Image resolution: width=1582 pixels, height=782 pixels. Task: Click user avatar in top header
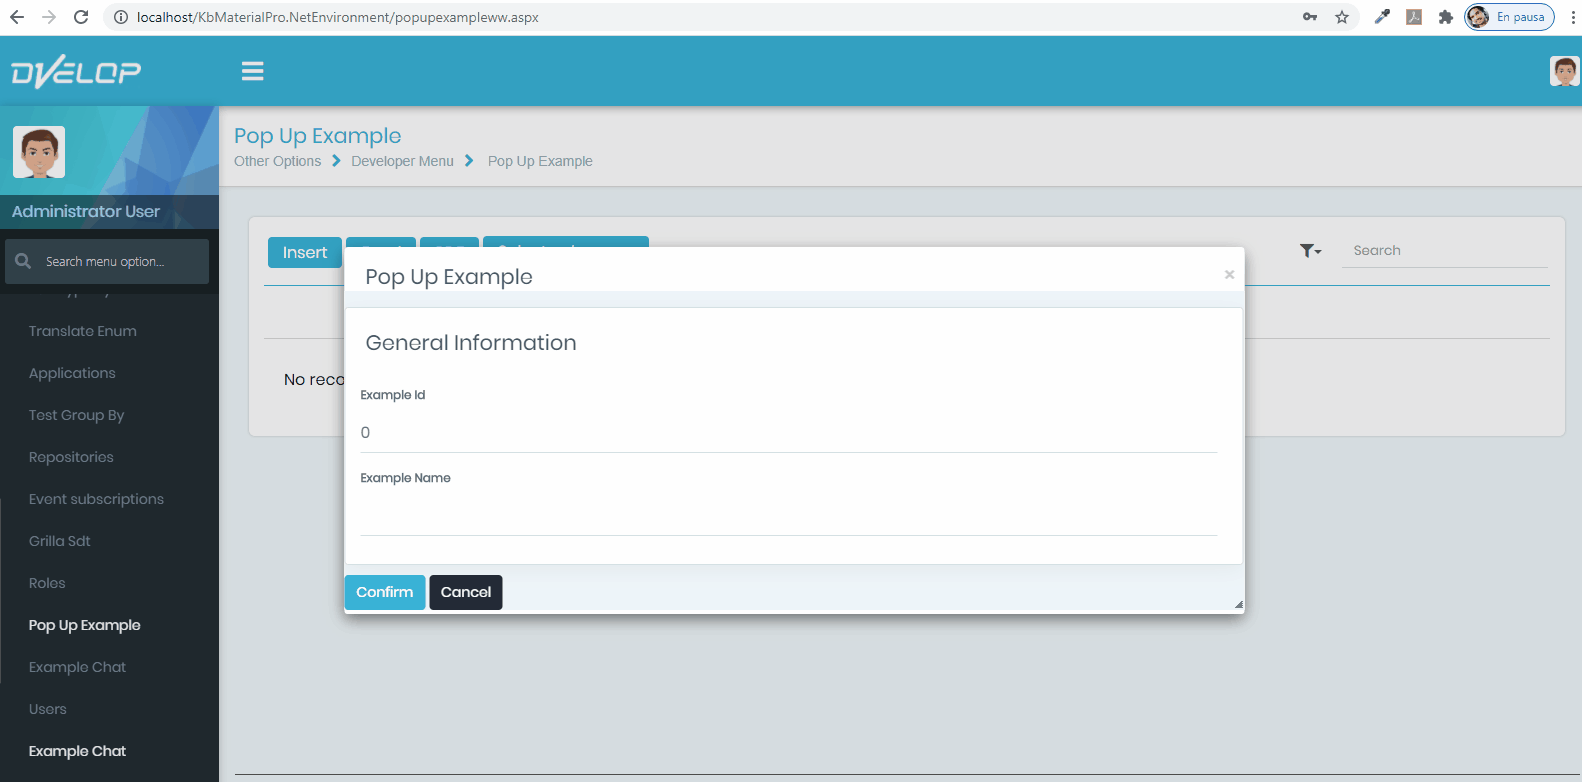click(x=1564, y=71)
